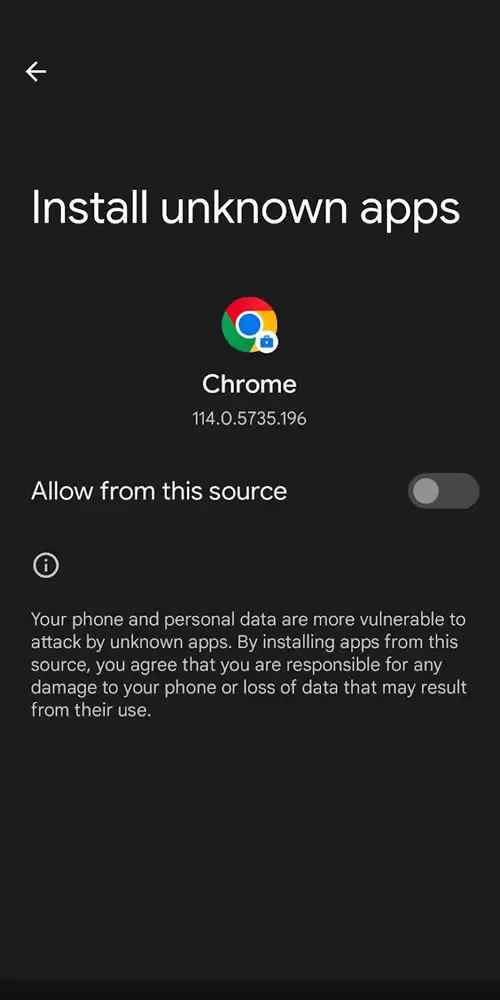500x1000 pixels.
Task: Turn on unknown app installs for Chrome
Action: [443, 491]
